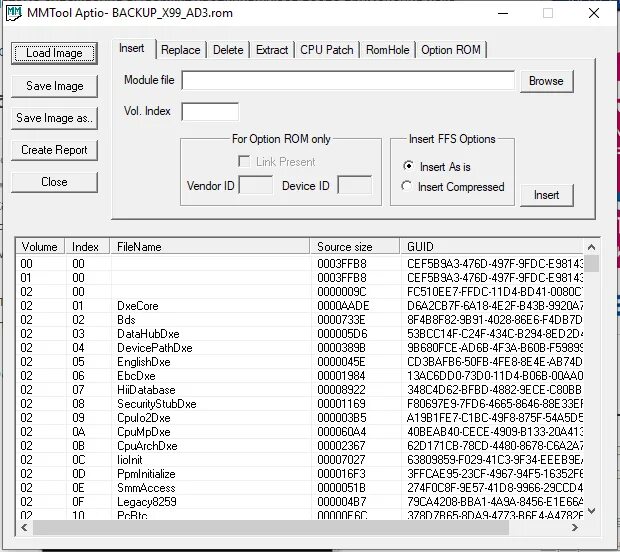Click the horizontal scroll right arrow

[x=575, y=527]
